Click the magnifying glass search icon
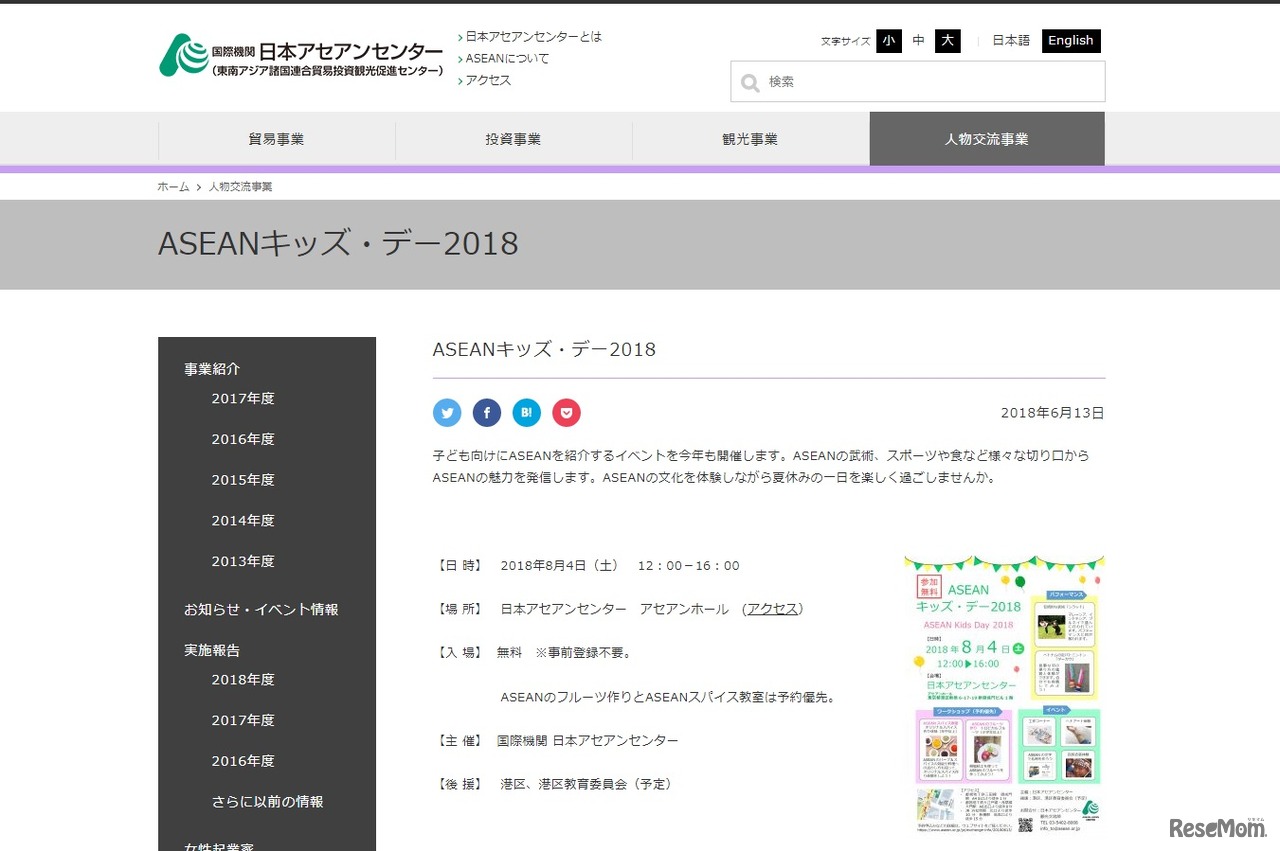This screenshot has height=851, width=1280. 750,82
